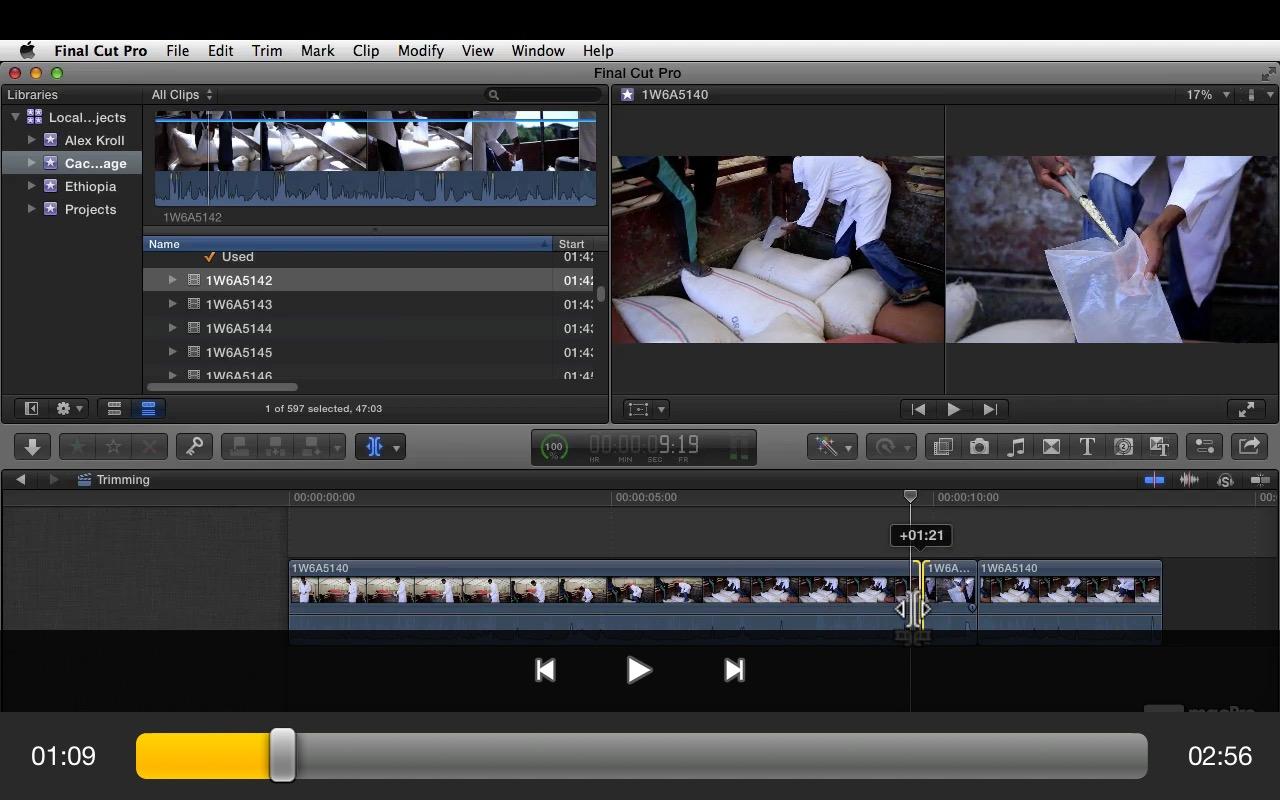This screenshot has height=800, width=1280.
Task: Open the Retime speed menu
Action: click(x=890, y=447)
